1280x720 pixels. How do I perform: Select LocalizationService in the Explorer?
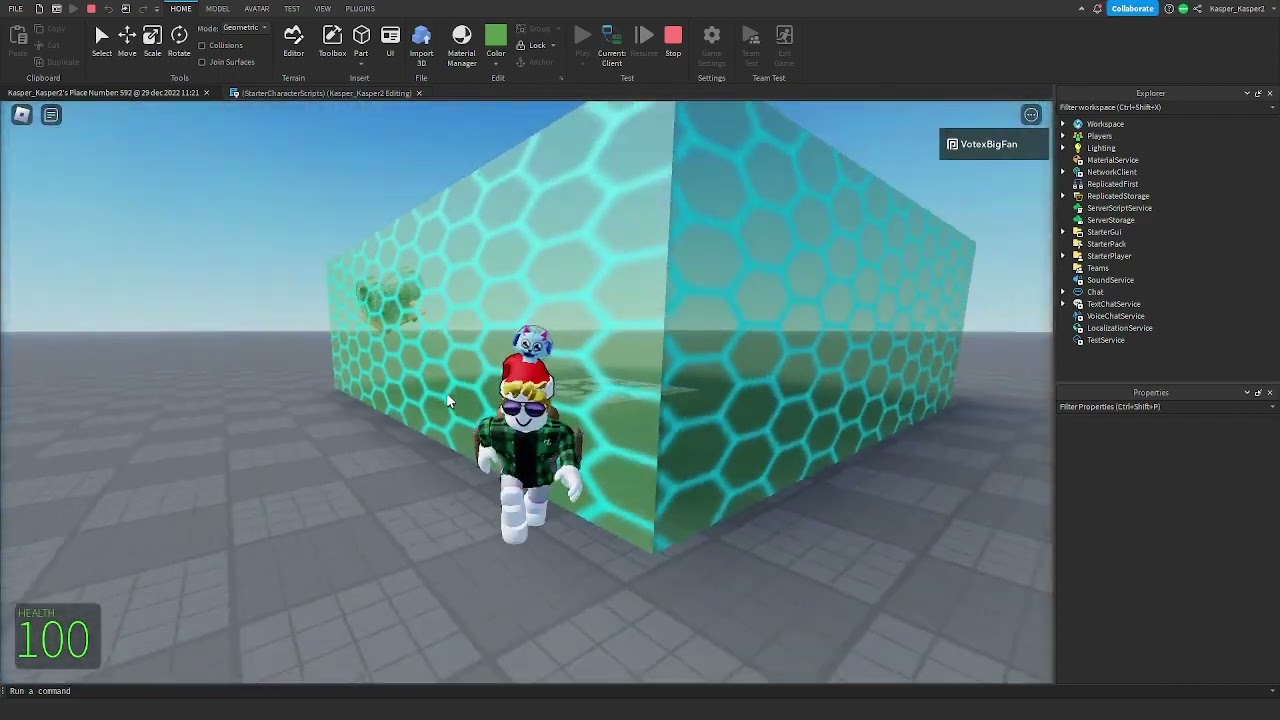tap(1119, 328)
